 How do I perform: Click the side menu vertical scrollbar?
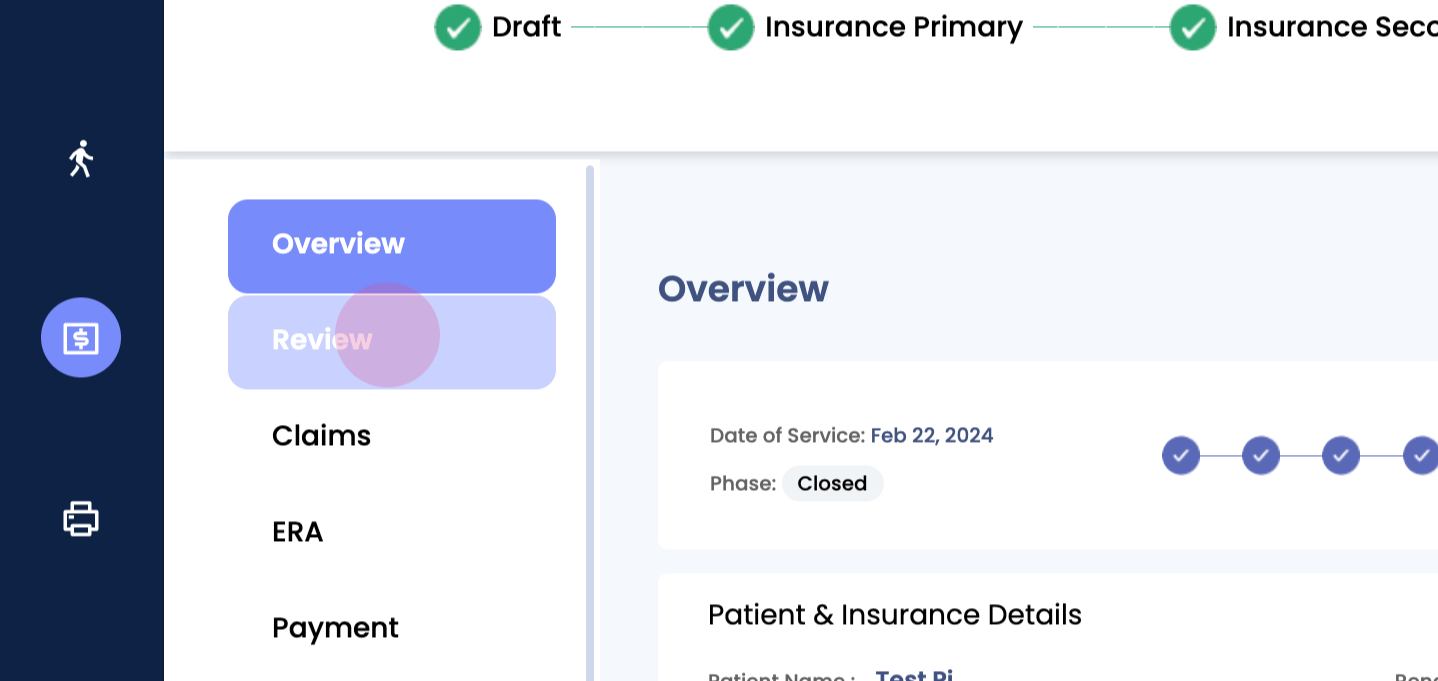point(590,420)
